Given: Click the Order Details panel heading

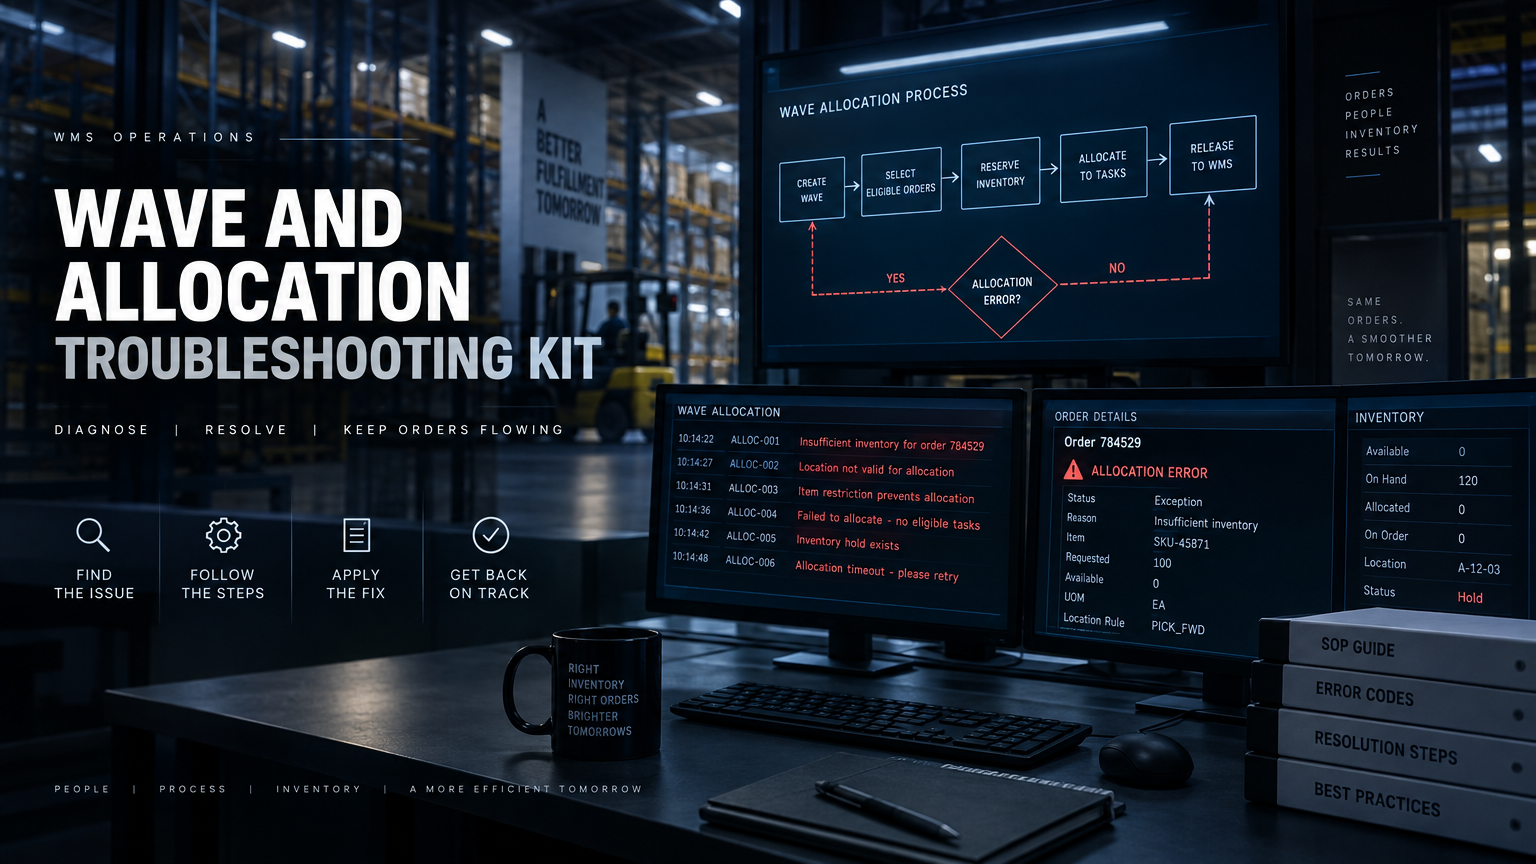Looking at the screenshot, I should pyautogui.click(x=1095, y=416).
